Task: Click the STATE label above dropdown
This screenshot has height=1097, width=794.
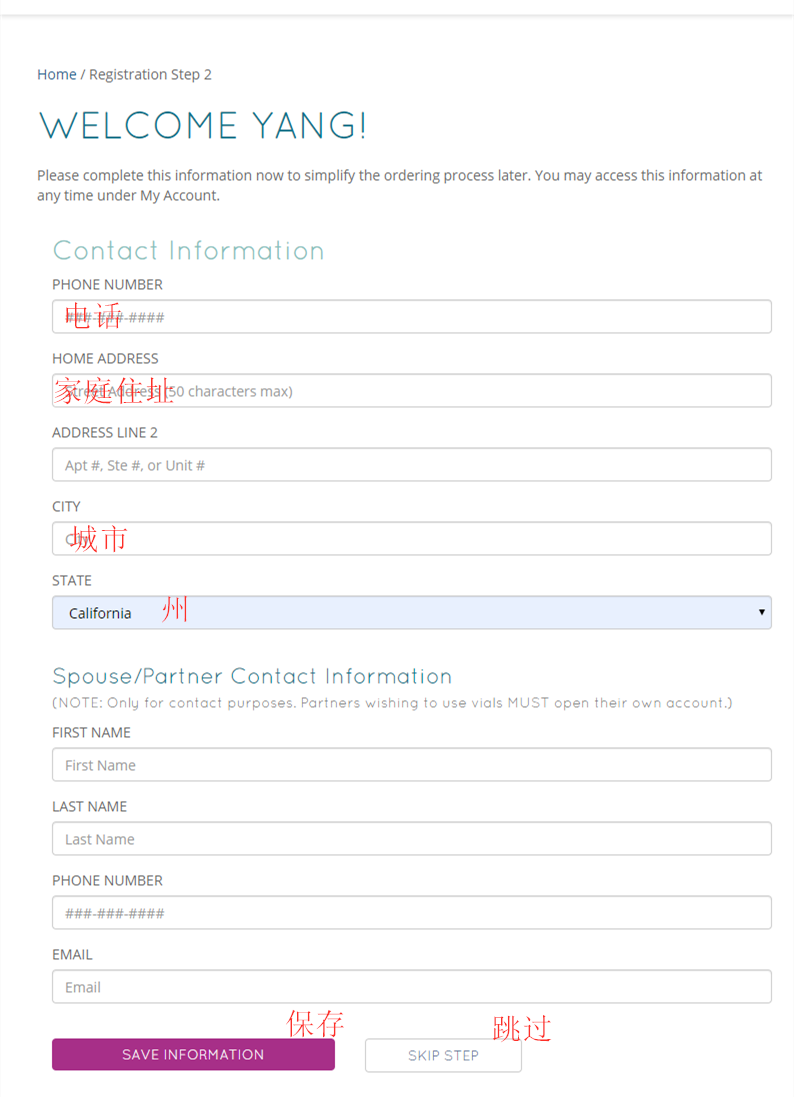Action: click(x=72, y=580)
